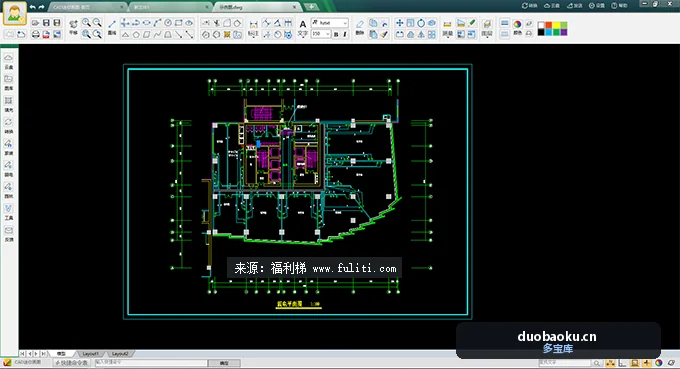Switch to the Layout1 tab

click(x=90, y=354)
